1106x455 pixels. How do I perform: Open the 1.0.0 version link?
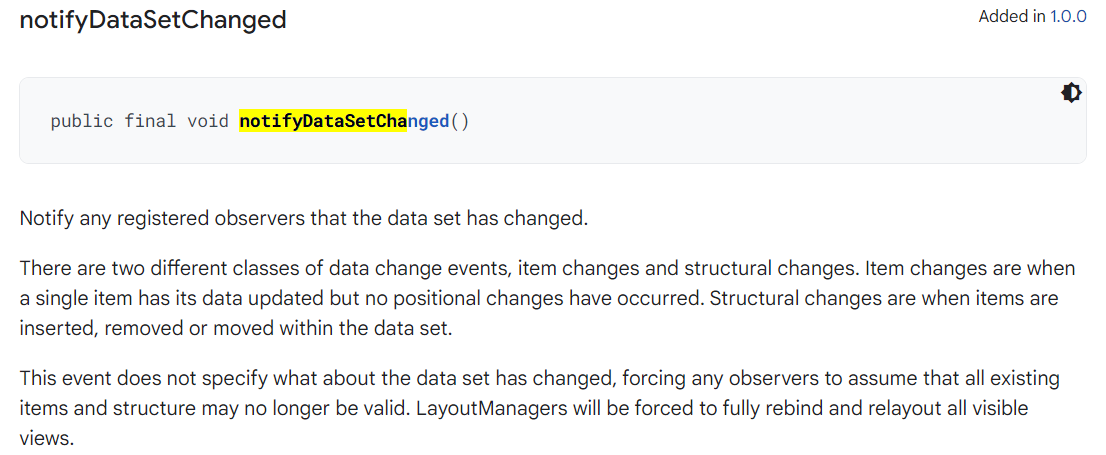point(1068,17)
